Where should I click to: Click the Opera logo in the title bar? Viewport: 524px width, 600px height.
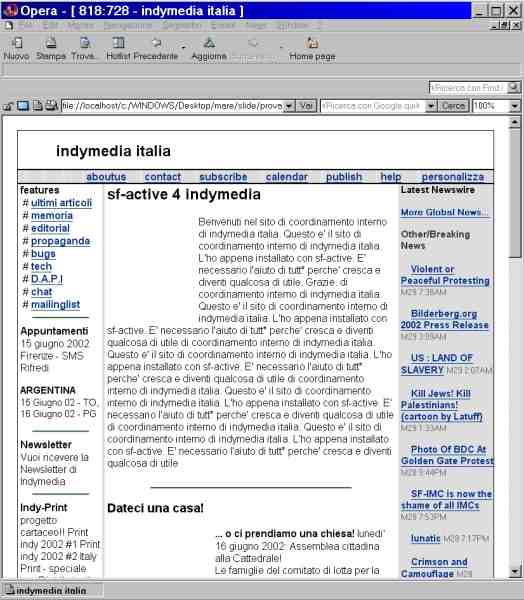click(10, 10)
